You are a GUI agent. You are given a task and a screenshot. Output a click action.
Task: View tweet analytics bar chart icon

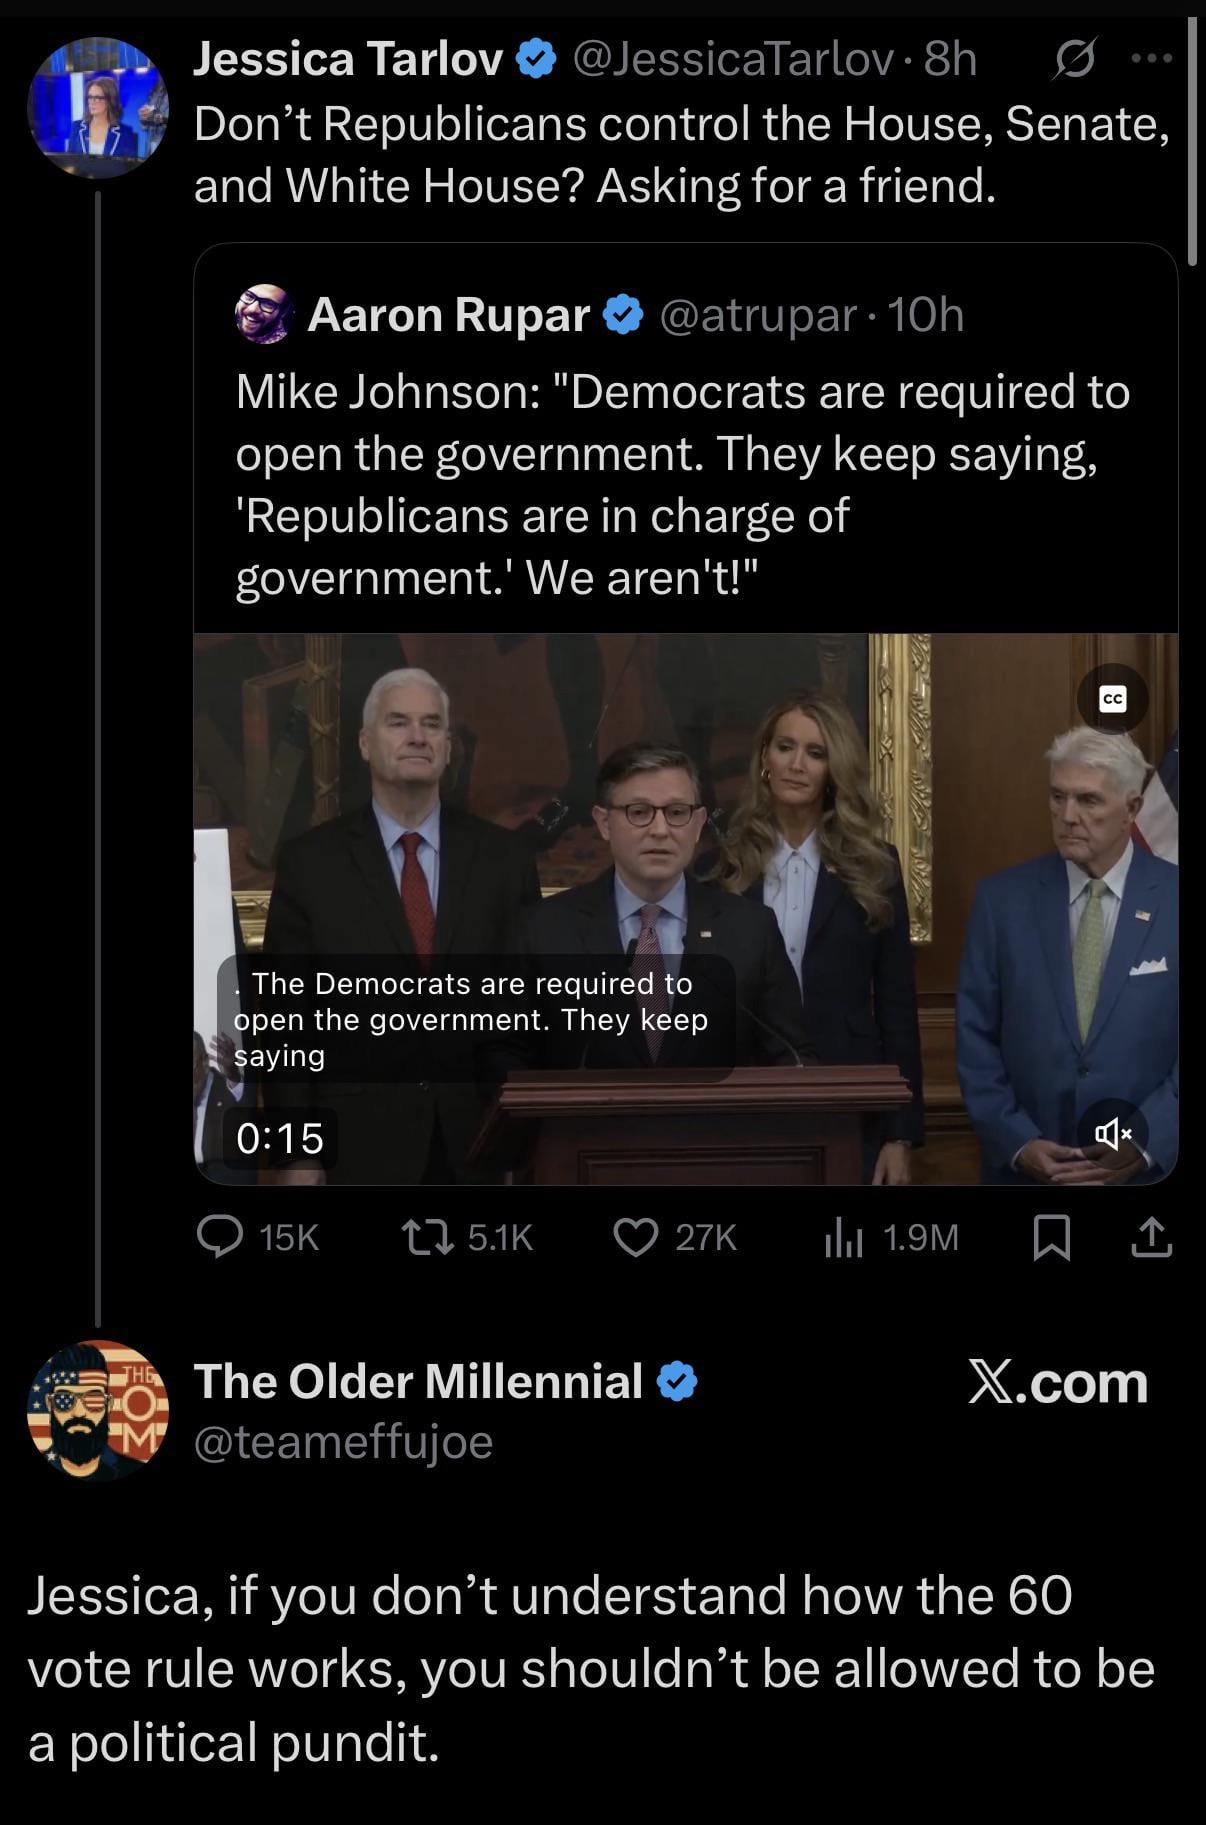pos(843,1238)
